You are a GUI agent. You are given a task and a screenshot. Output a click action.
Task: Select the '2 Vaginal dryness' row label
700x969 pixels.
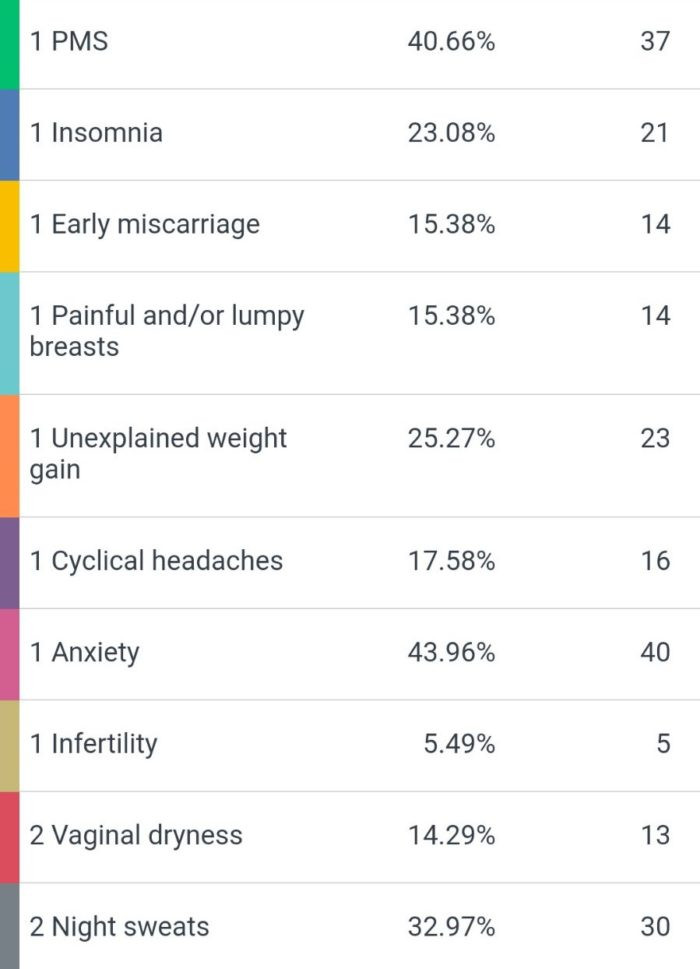pos(136,836)
